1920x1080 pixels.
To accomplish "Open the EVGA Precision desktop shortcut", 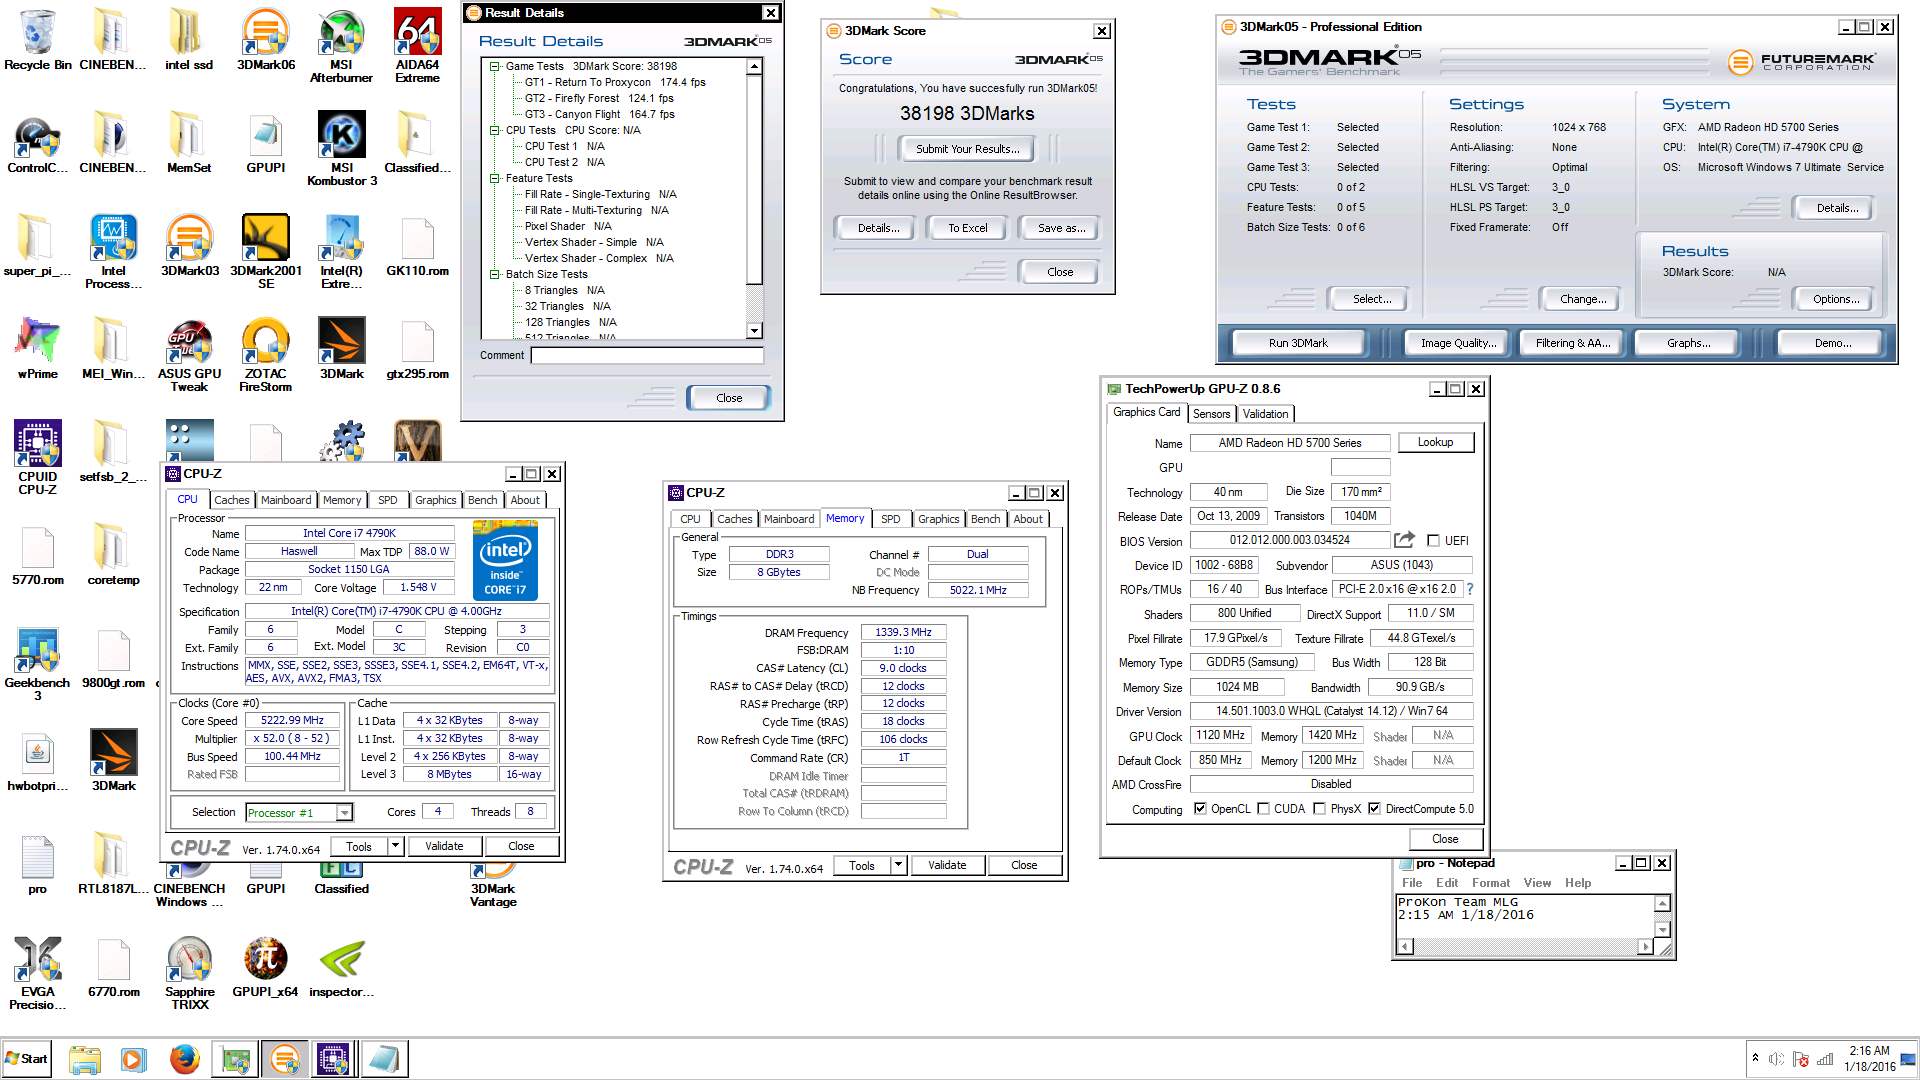I will (37, 973).
